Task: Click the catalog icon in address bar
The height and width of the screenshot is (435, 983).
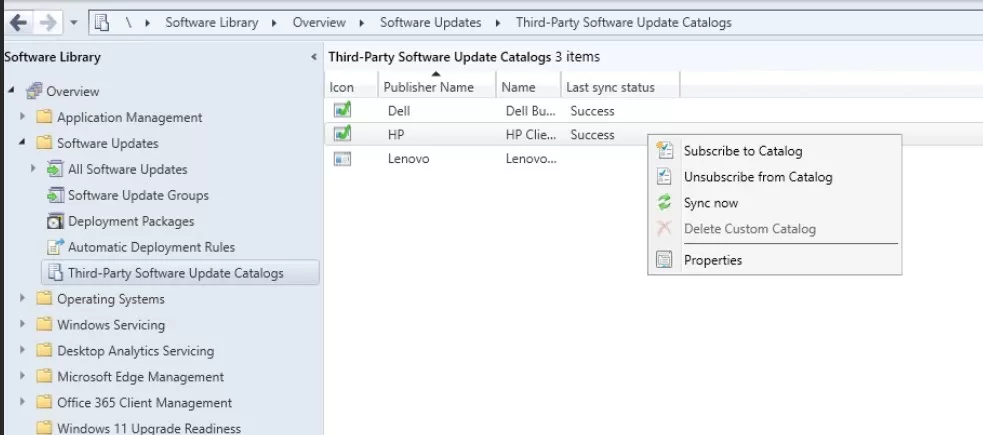Action: coord(102,23)
